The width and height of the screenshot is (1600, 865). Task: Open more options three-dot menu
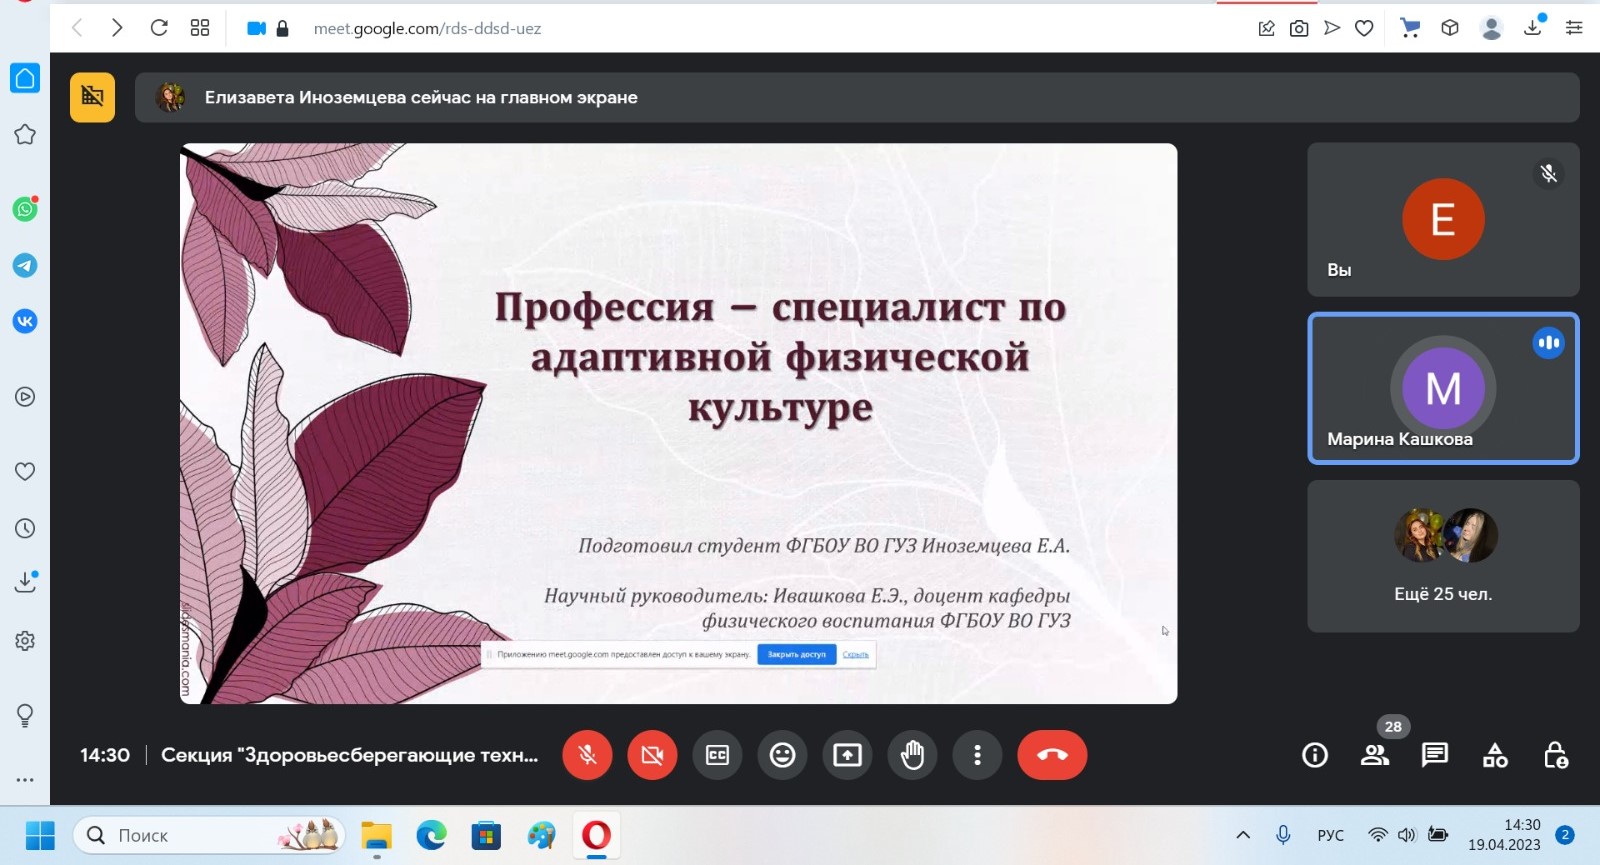tap(977, 755)
